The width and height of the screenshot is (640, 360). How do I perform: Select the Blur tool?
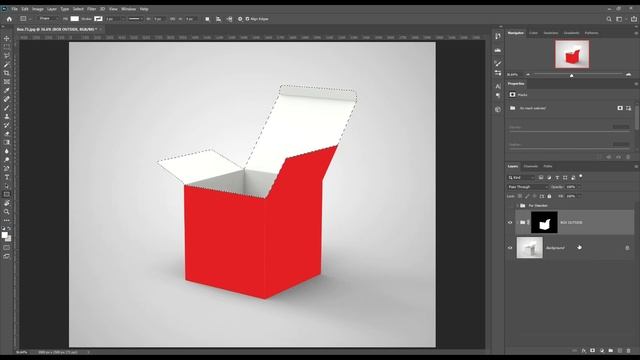(7, 151)
